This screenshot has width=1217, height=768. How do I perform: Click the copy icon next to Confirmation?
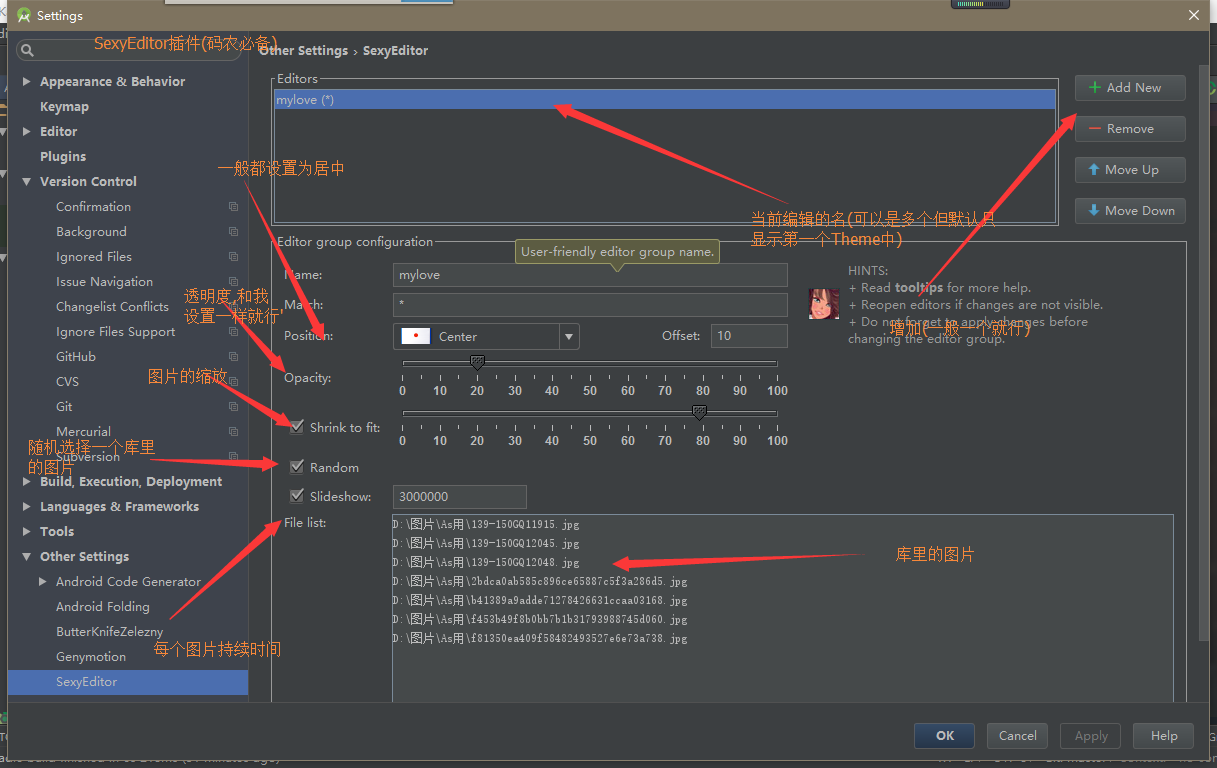[233, 207]
